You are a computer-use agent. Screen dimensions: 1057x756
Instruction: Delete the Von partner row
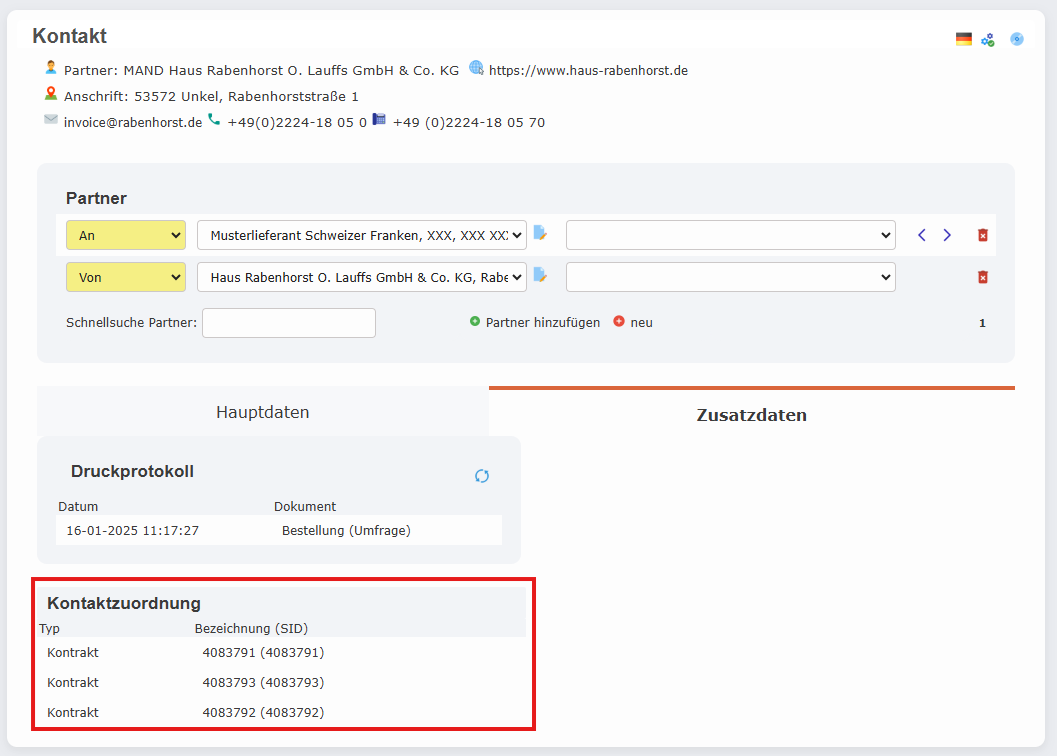983,277
